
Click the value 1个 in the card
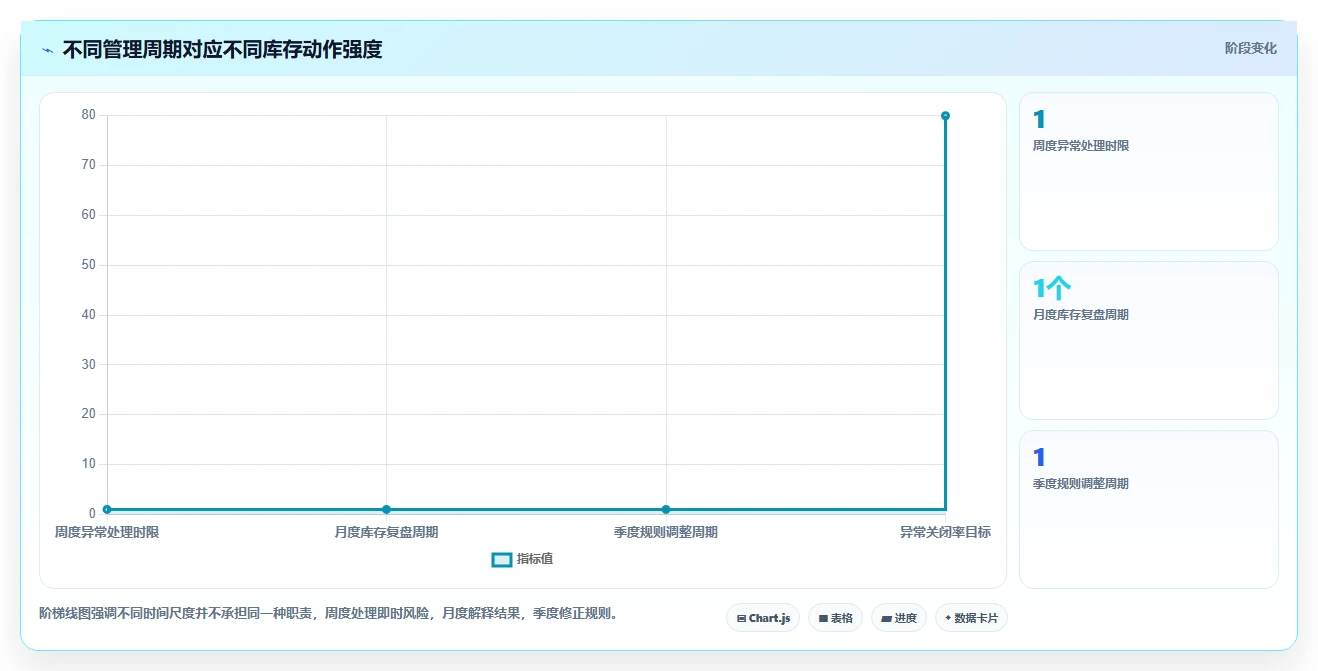(x=1052, y=289)
